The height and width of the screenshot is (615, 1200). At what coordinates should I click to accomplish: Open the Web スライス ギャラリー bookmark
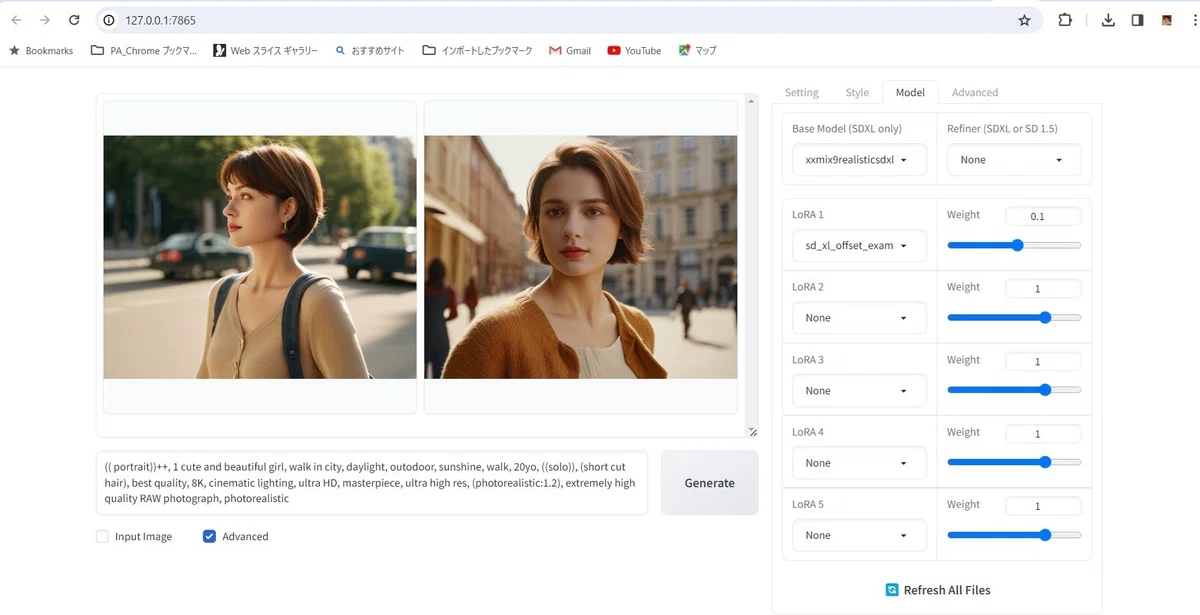click(265, 50)
